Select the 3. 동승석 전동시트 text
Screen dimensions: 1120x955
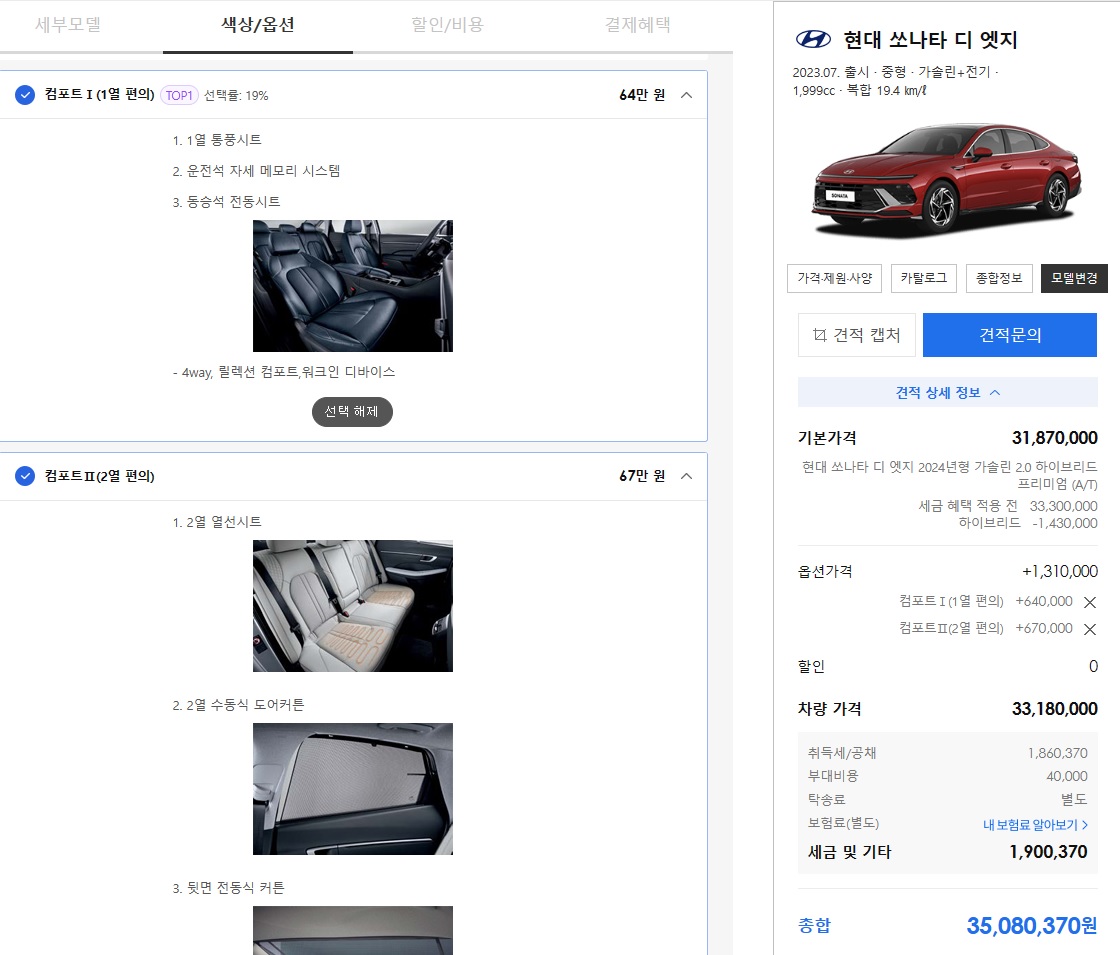(x=226, y=202)
